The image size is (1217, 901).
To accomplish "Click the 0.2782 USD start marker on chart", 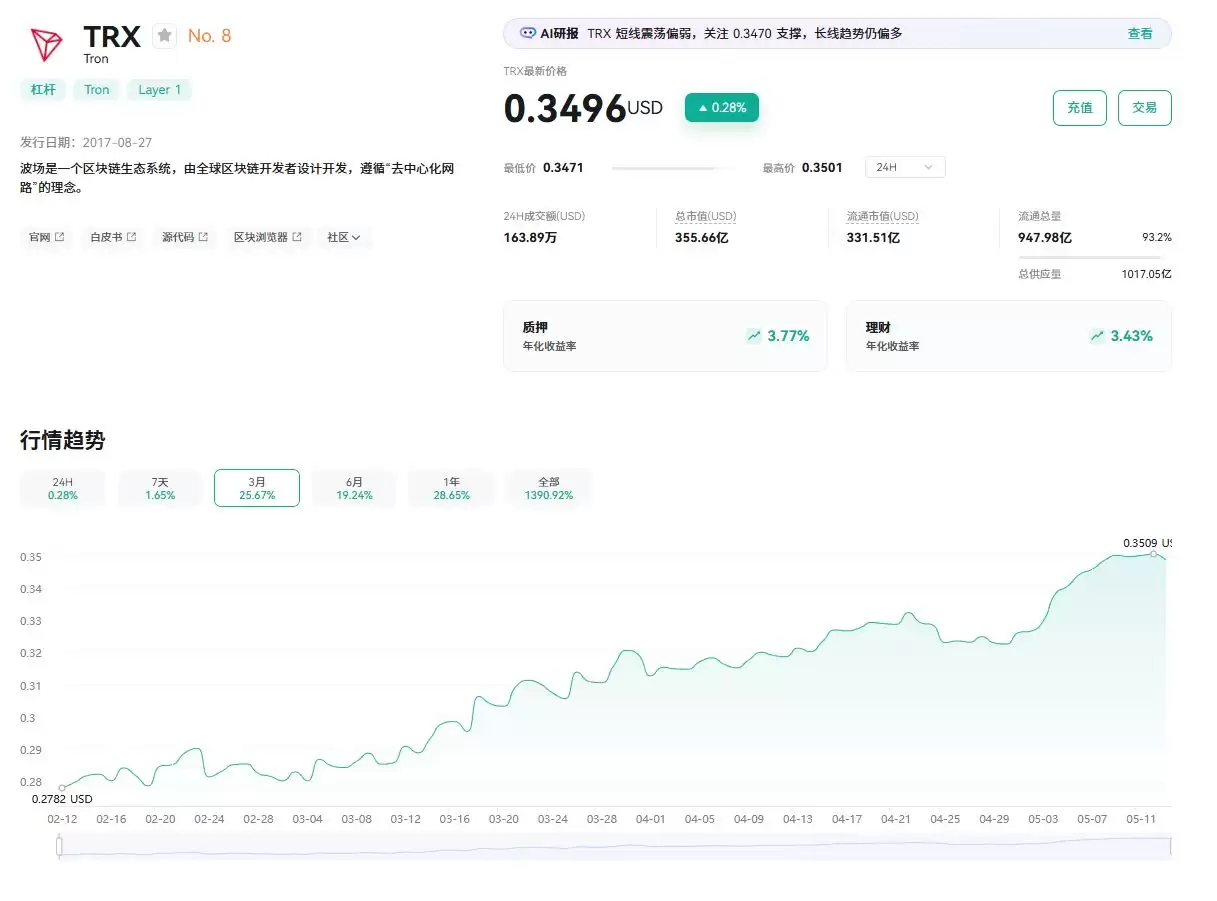I will pyautogui.click(x=62, y=788).
